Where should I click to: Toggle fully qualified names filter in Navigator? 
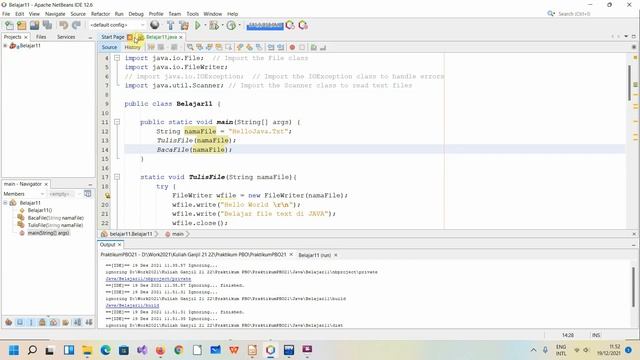pyautogui.click(x=65, y=322)
